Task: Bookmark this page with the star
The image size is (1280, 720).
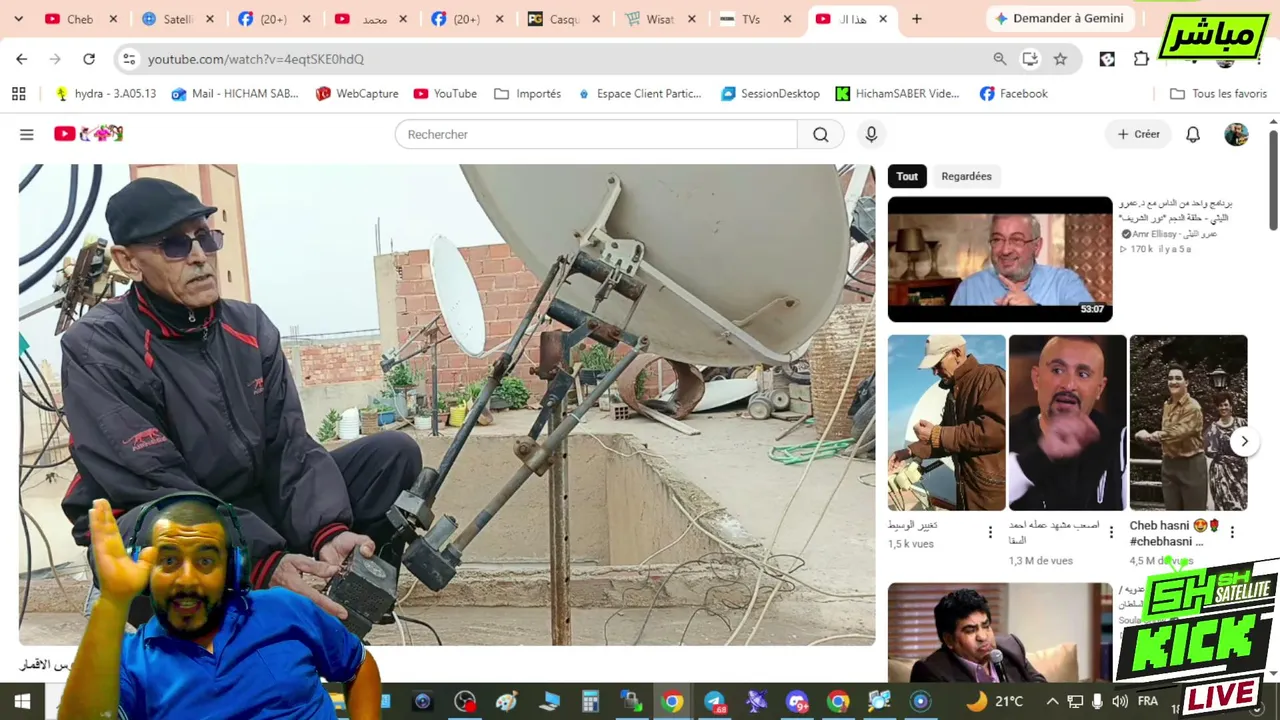Action: click(1060, 59)
